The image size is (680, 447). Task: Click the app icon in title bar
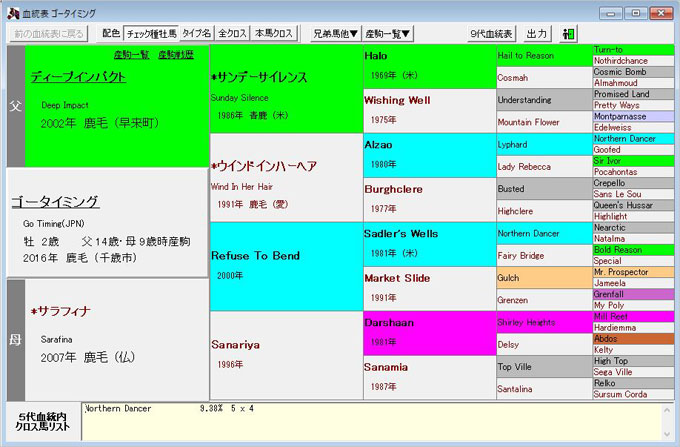pyautogui.click(x=13, y=13)
